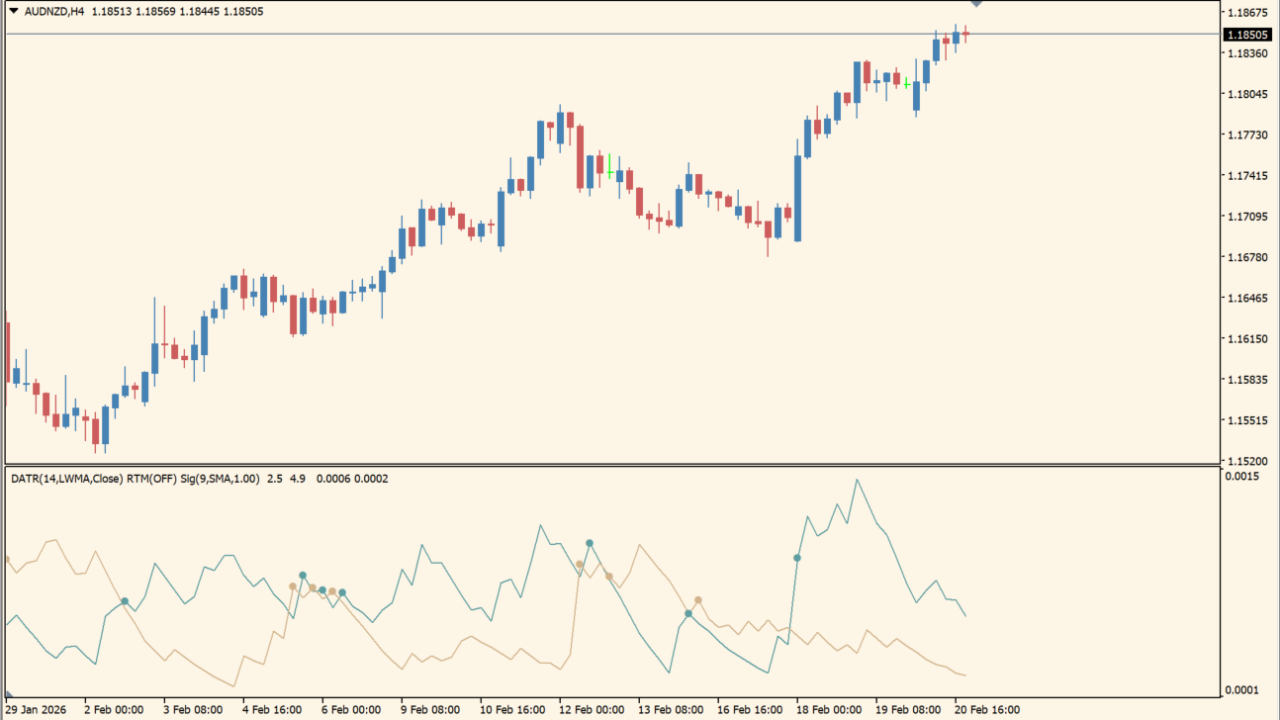
Task: Click the 9 Feb 08:00 time label
Action: coord(433,710)
